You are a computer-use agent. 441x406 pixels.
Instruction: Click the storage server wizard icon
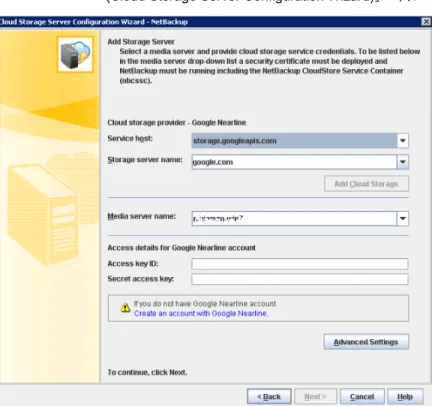[x=75, y=55]
